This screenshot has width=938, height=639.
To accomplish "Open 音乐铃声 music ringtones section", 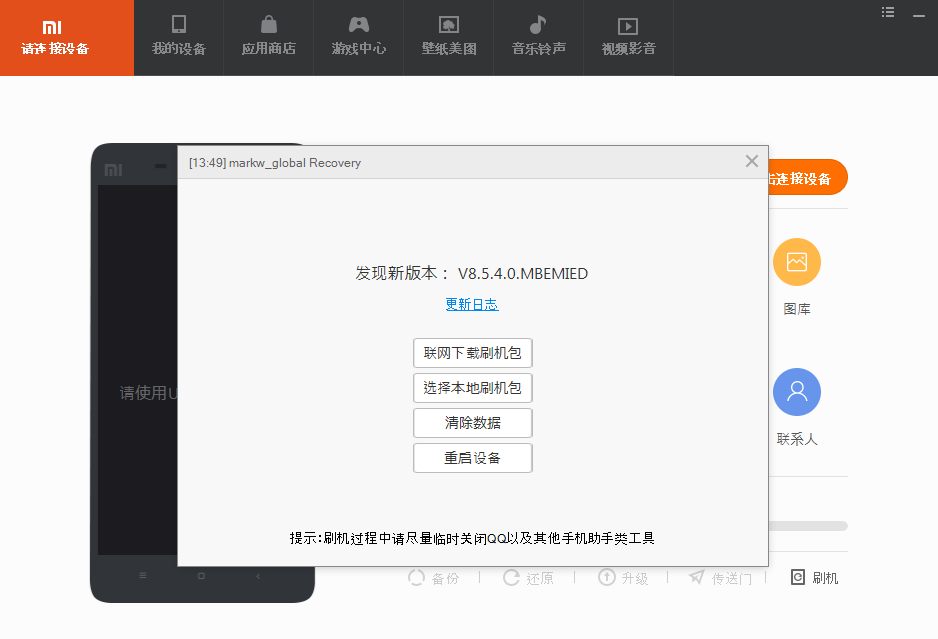I will (x=538, y=37).
